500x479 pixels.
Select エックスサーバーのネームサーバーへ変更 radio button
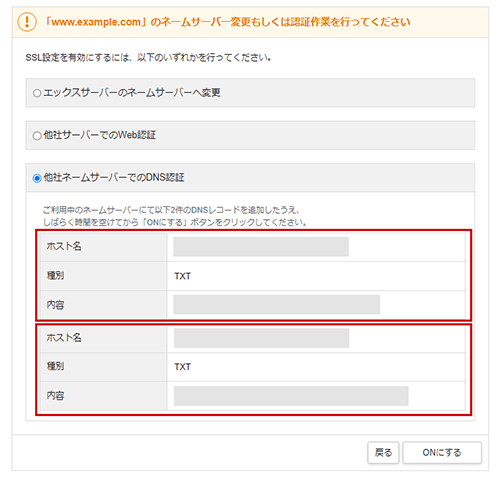[37, 93]
